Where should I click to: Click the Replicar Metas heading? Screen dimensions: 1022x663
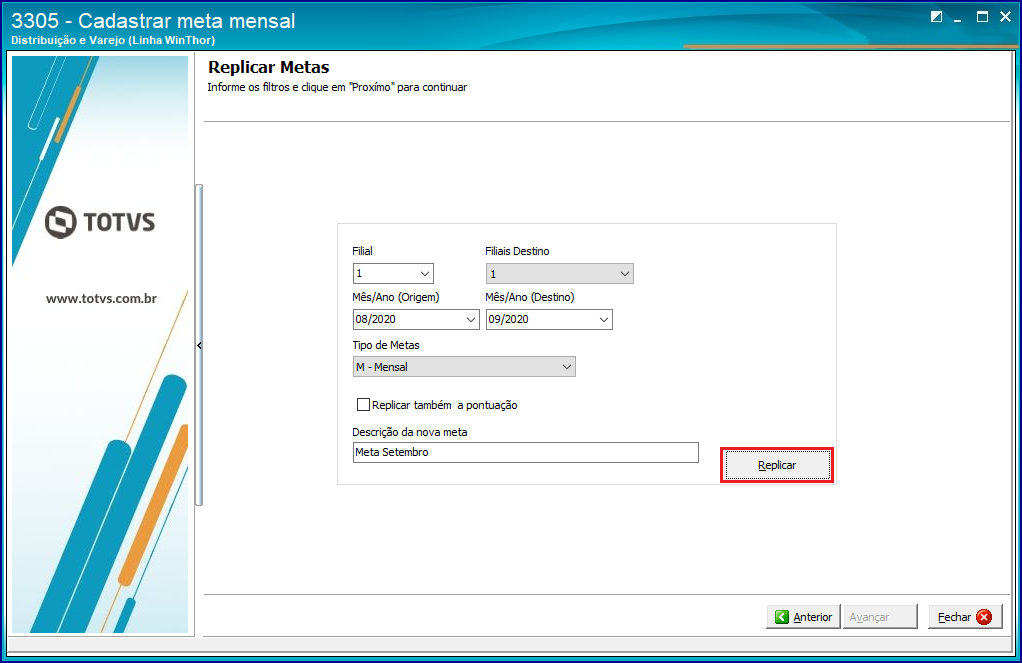coord(269,67)
